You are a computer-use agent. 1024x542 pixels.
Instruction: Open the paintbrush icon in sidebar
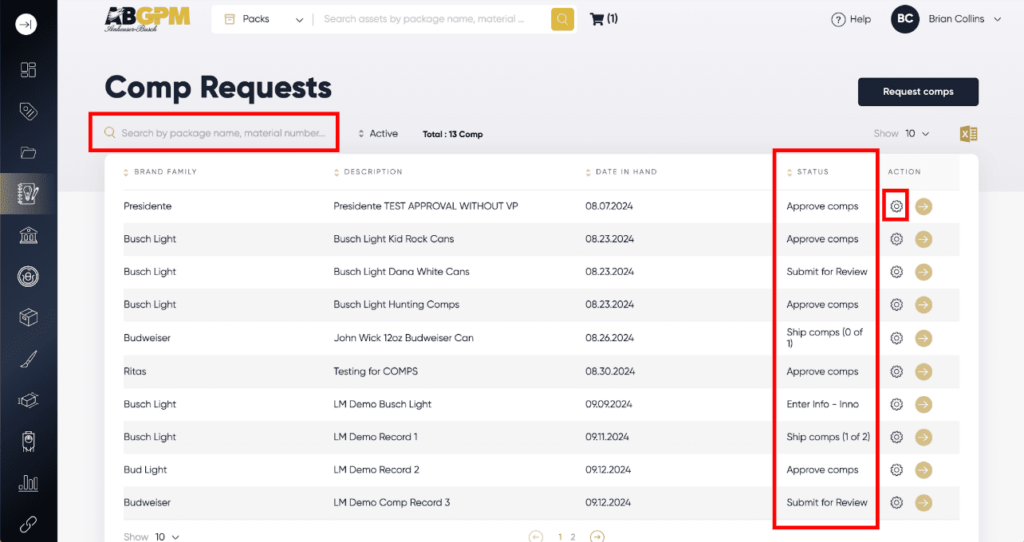click(28, 359)
